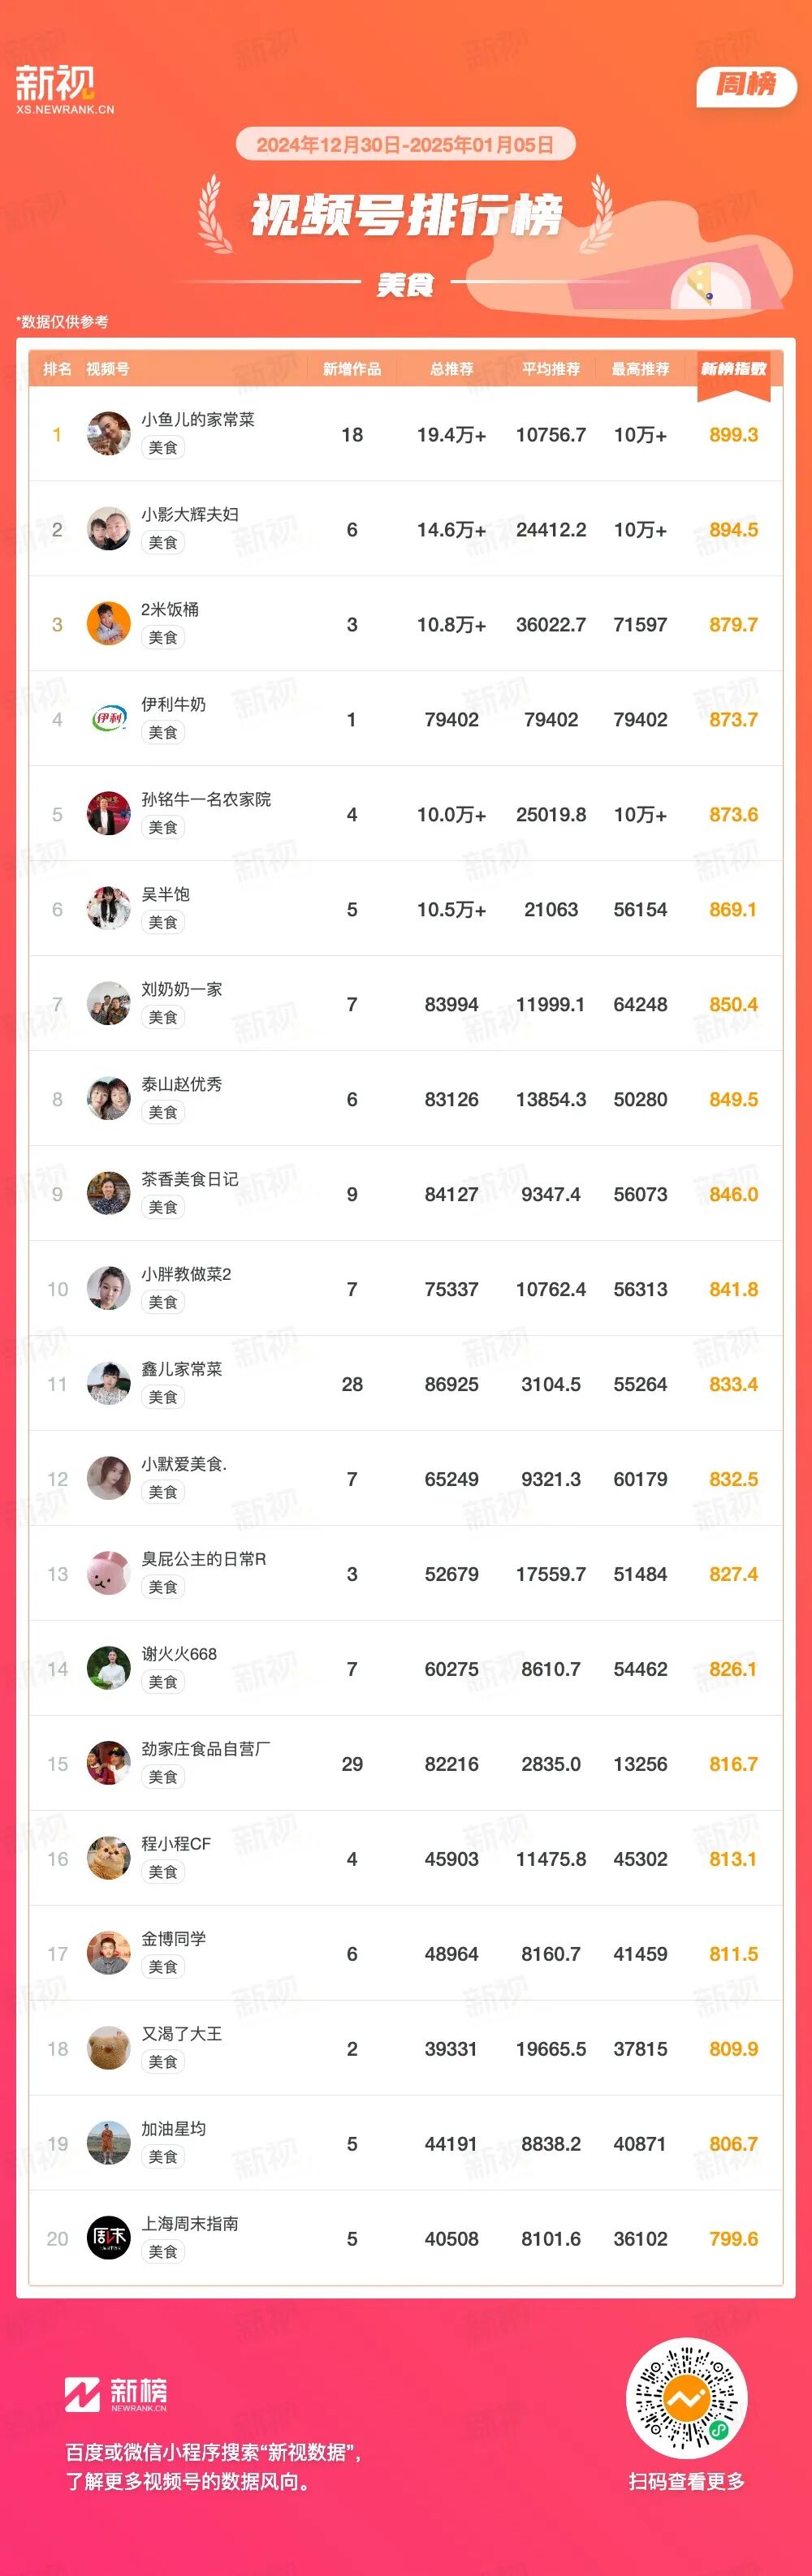Screen dimensions: 812x2576
Task: Click the 伊利牛奶 brand logo avatar
Action: (108, 719)
